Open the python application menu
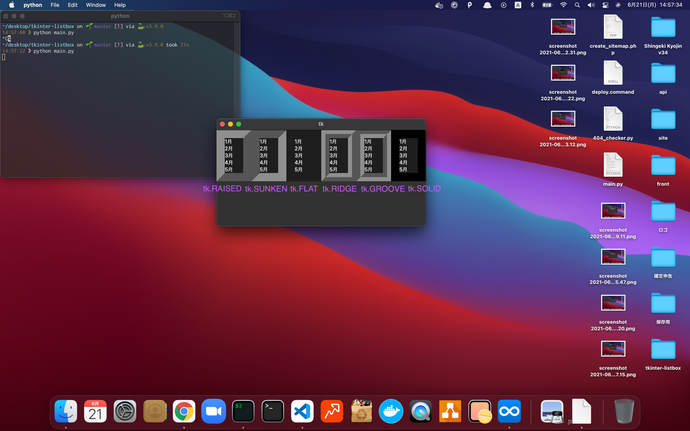The image size is (690, 431). tap(33, 5)
